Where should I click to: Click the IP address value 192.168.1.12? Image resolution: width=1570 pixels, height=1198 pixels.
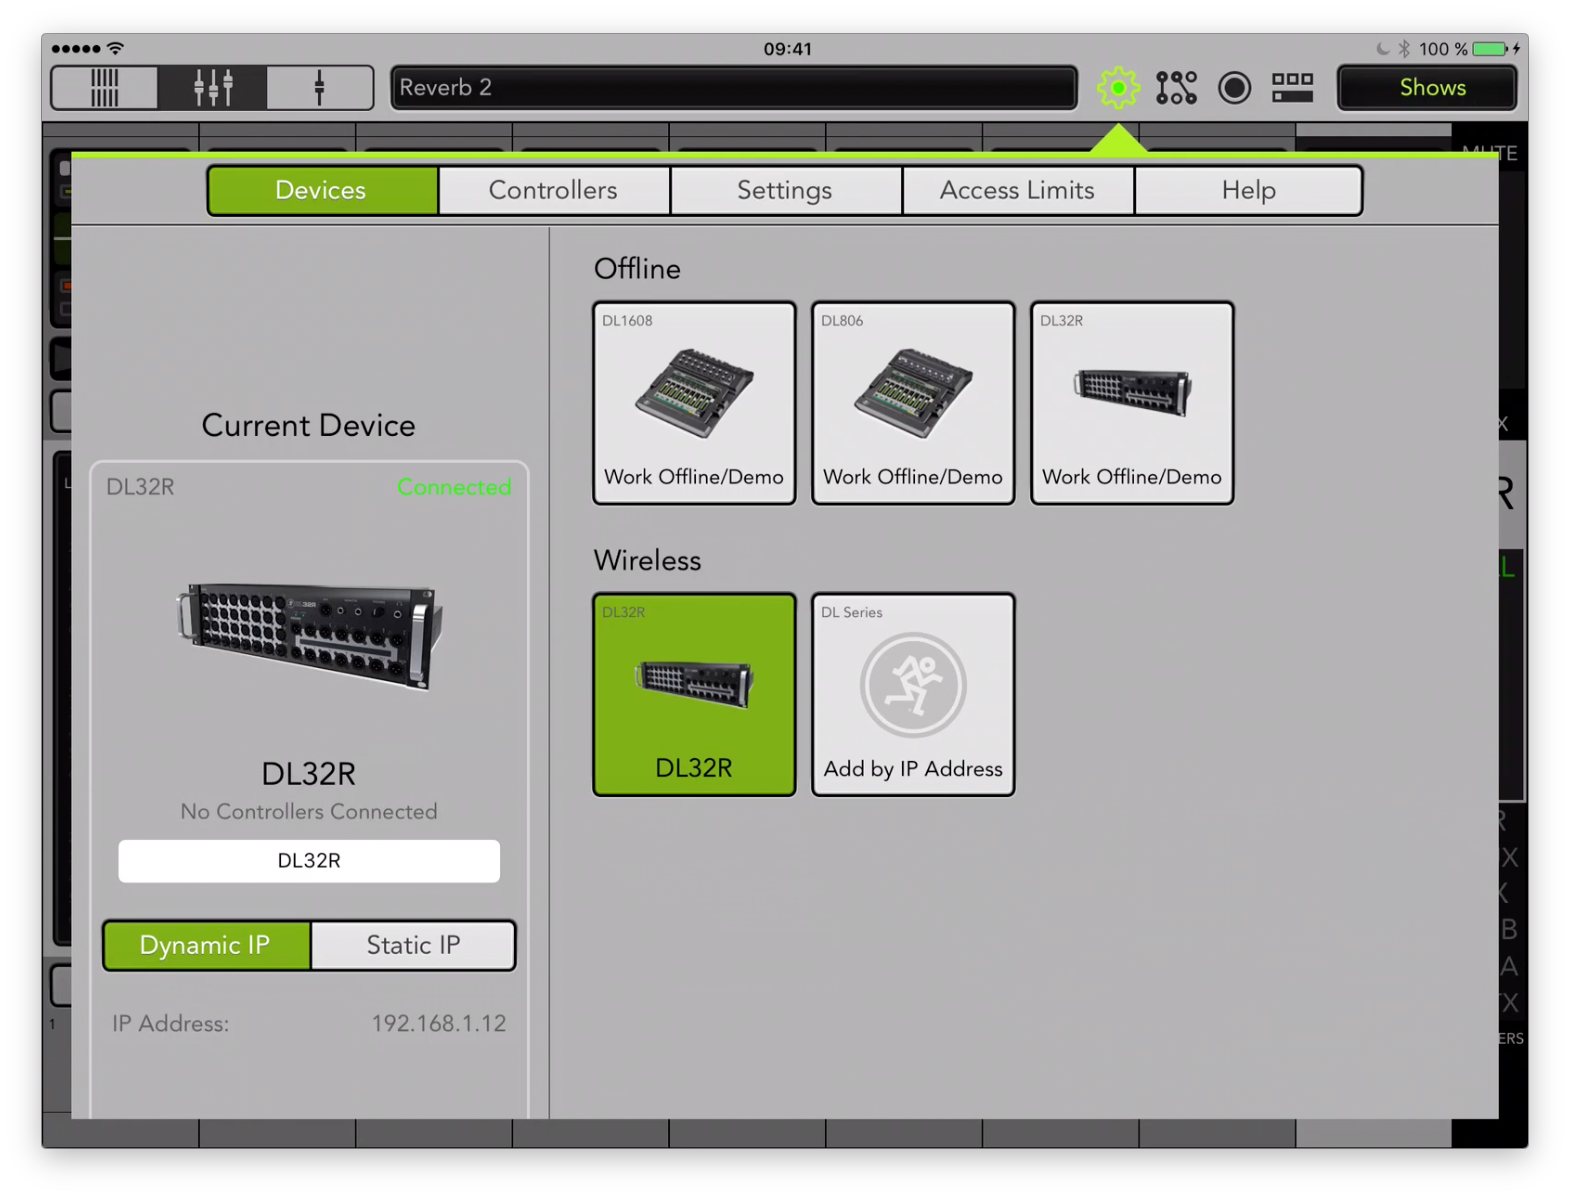tap(439, 1024)
